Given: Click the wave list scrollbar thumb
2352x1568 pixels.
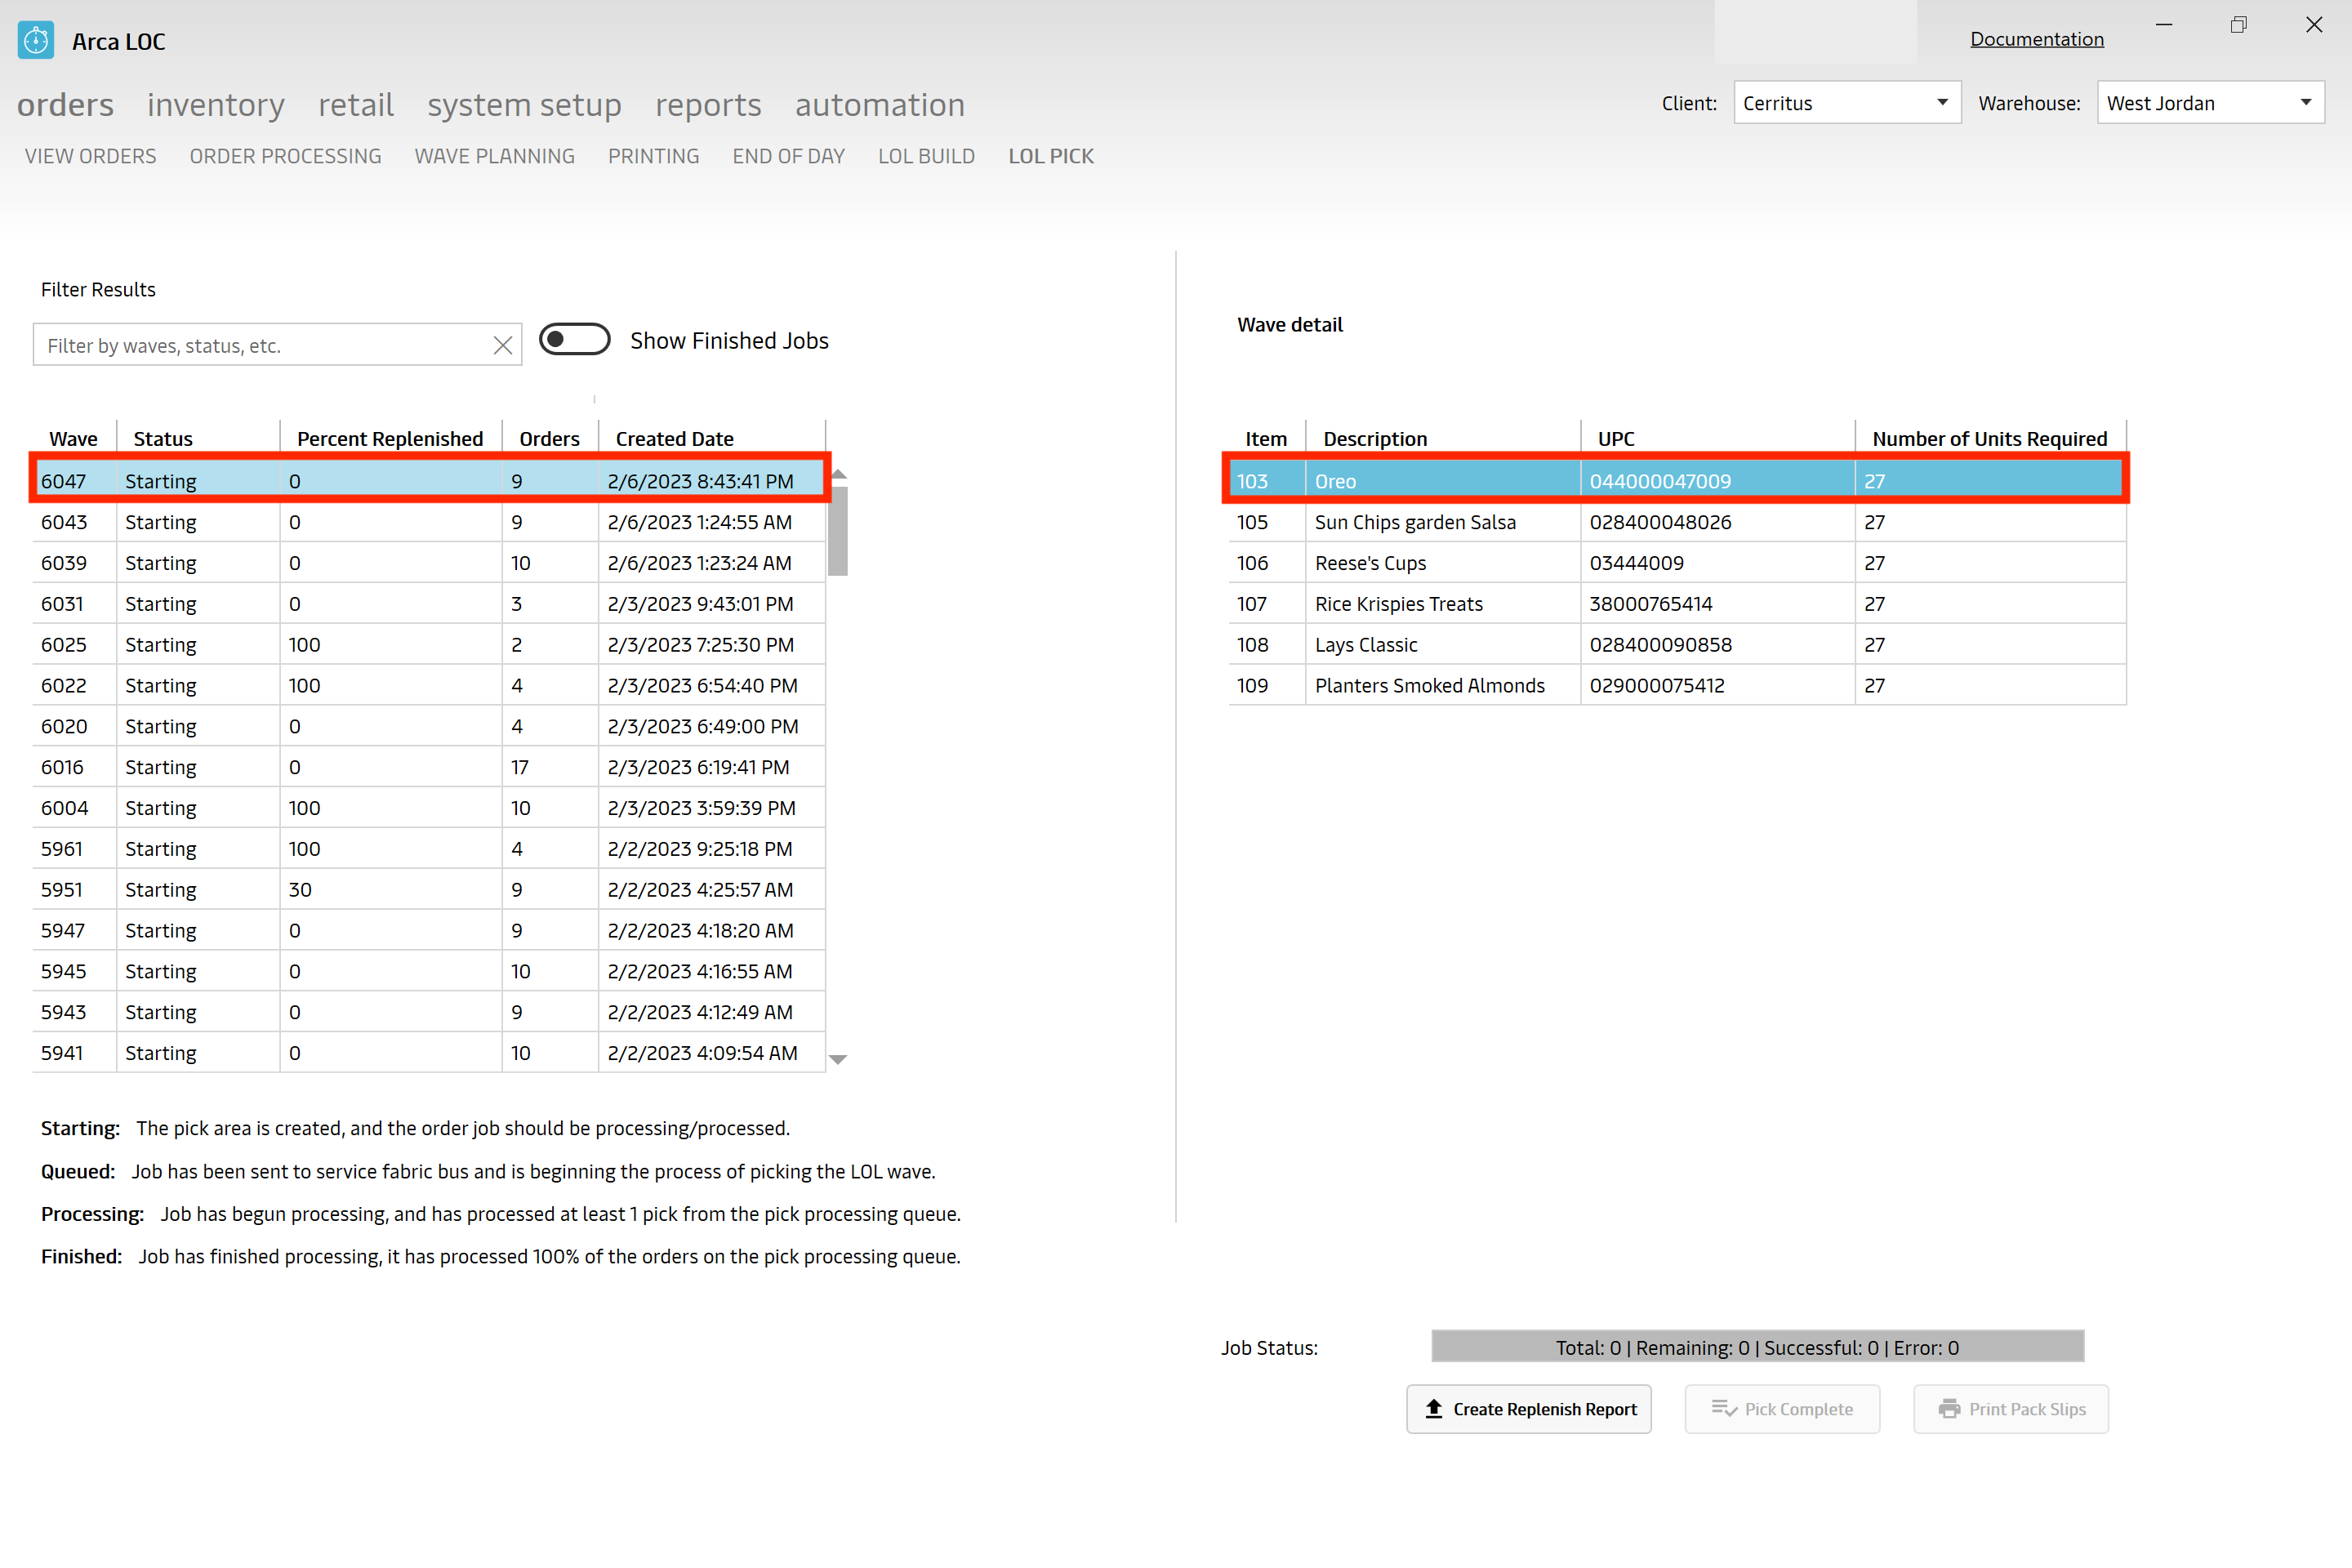Looking at the screenshot, I should [838, 531].
